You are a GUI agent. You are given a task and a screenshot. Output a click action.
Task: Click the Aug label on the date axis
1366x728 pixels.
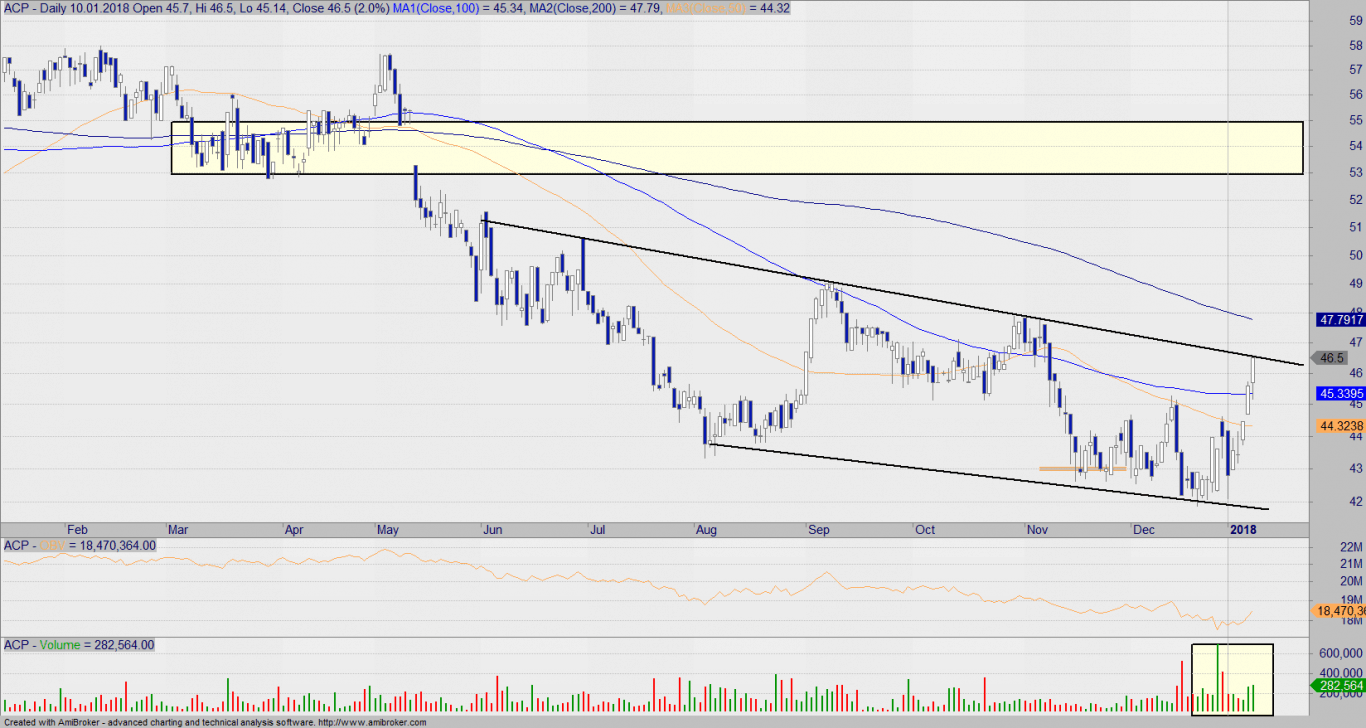707,529
